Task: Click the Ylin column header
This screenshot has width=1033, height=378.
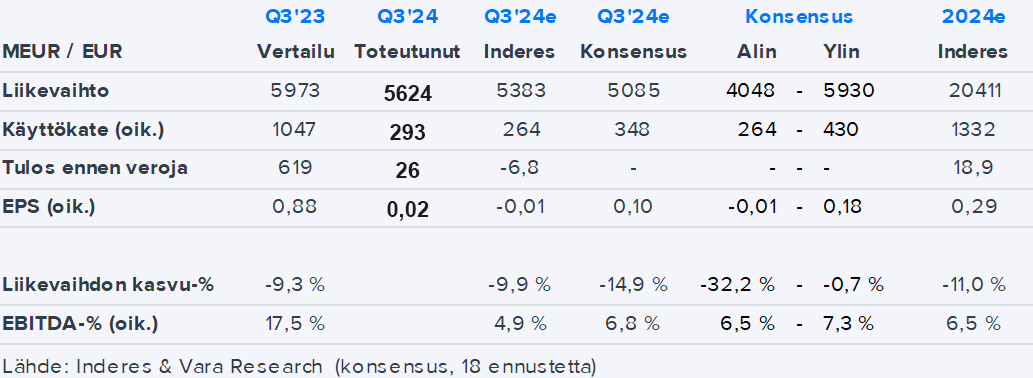Action: 841,51
